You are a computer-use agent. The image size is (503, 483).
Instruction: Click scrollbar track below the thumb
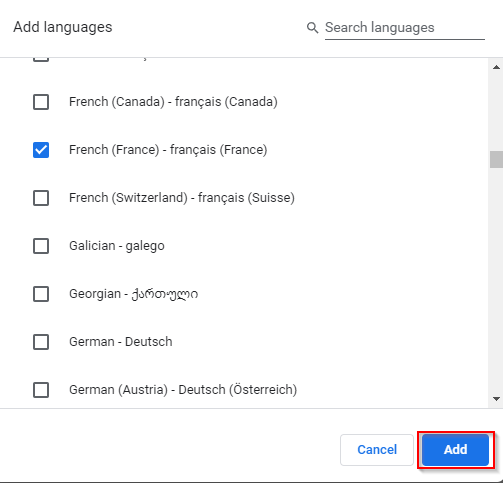(x=496, y=280)
